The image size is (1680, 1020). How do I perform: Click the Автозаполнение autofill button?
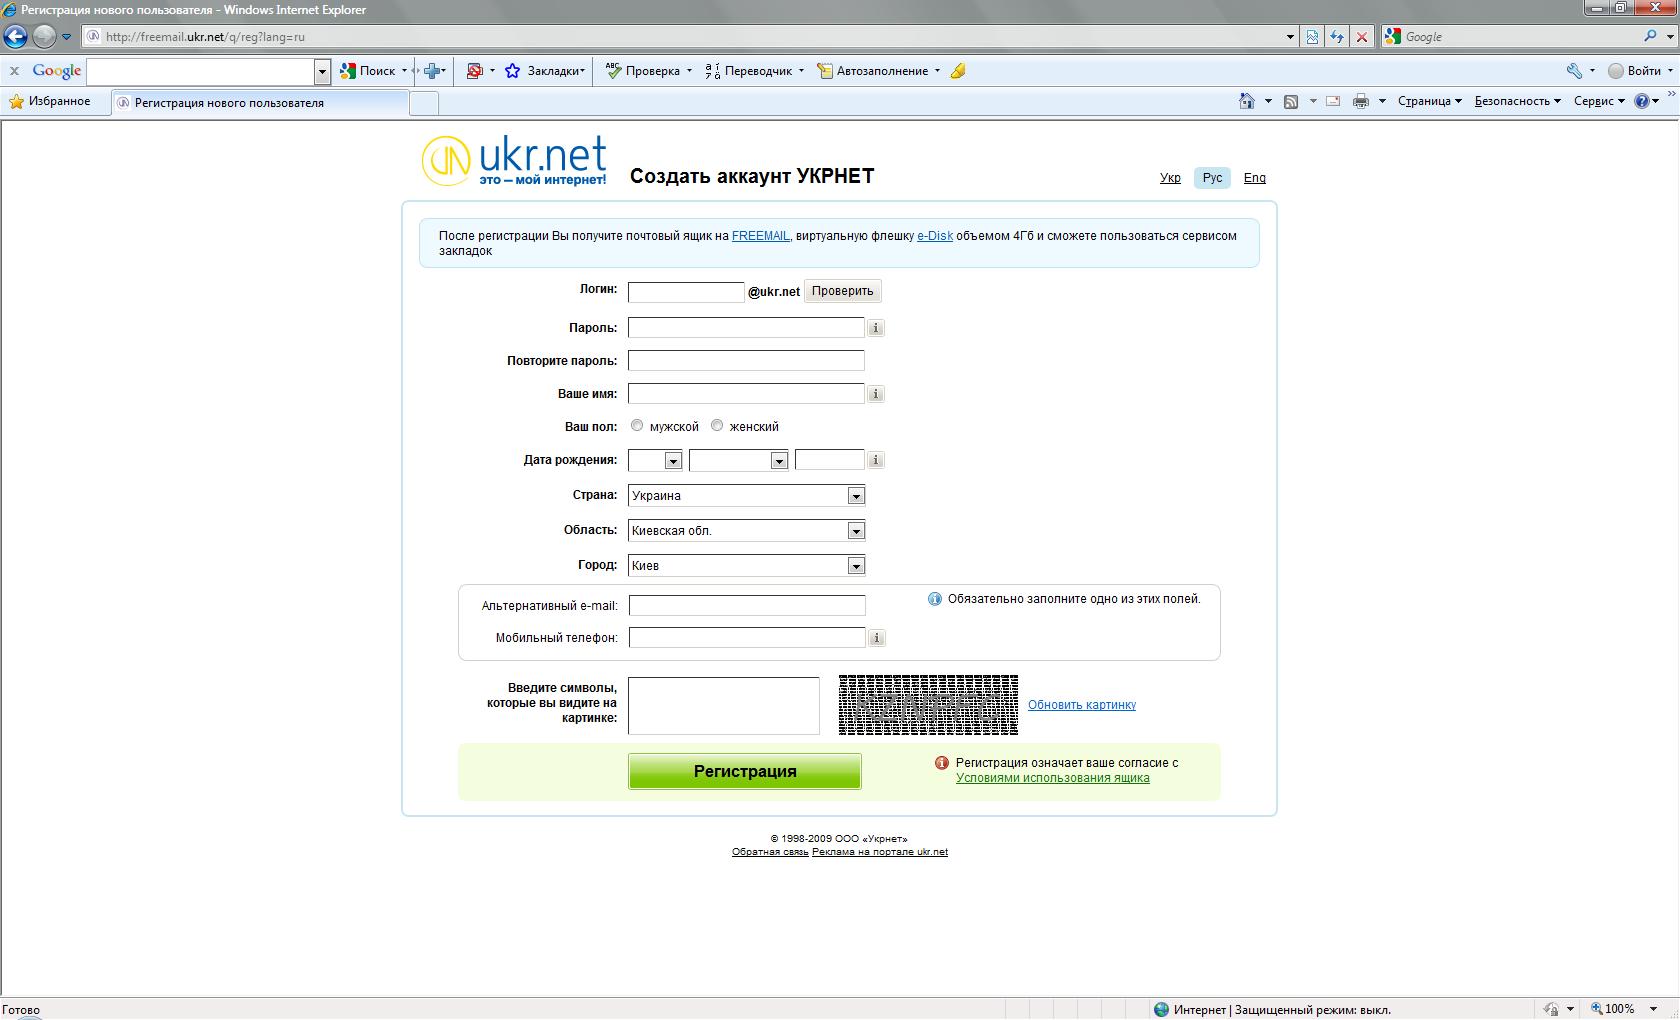(873, 71)
